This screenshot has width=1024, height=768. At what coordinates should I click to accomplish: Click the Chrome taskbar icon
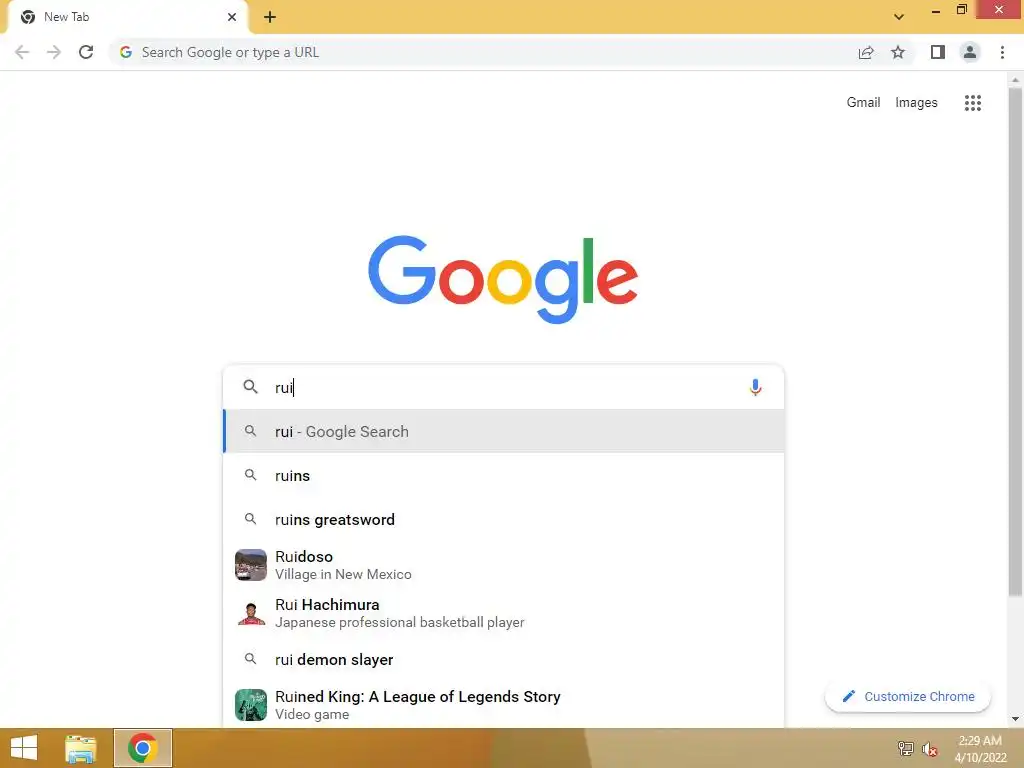143,748
